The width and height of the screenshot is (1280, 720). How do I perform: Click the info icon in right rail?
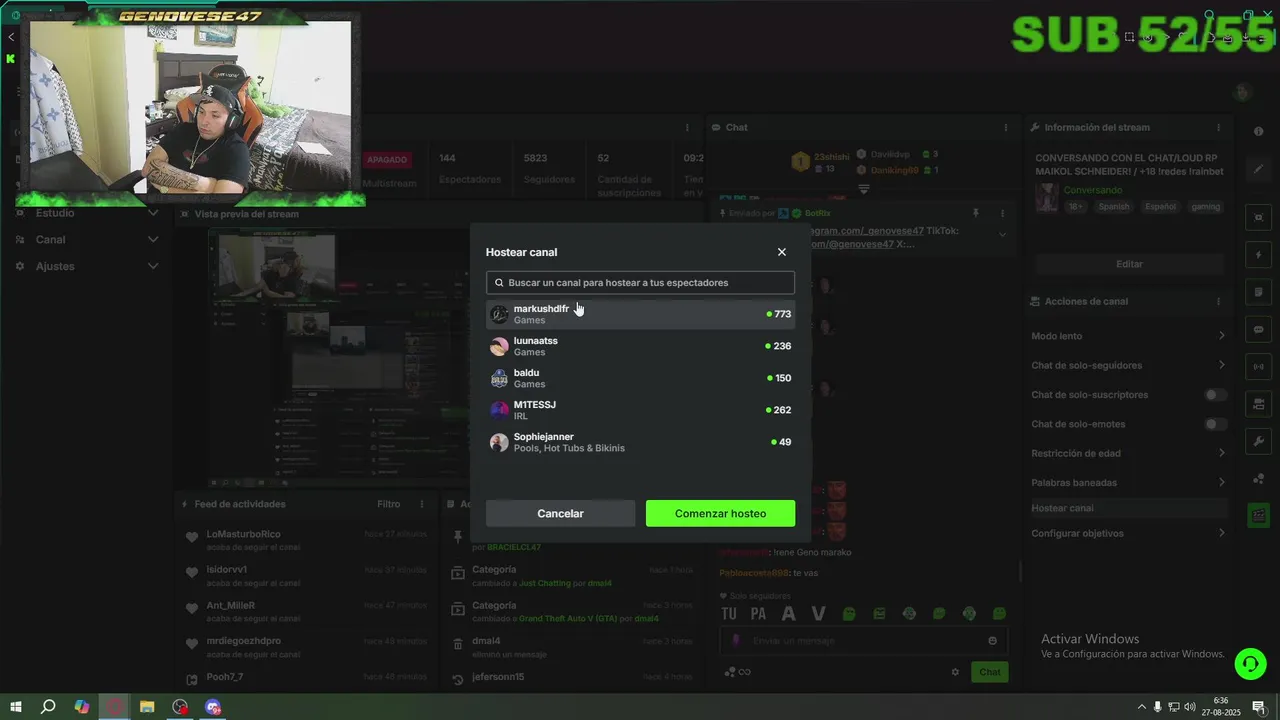1258,132
